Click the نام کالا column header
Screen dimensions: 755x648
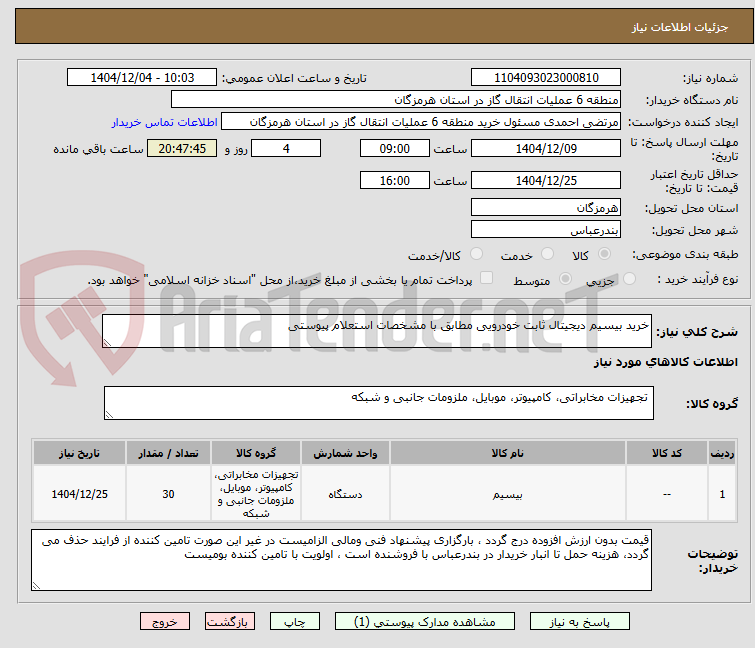click(508, 453)
